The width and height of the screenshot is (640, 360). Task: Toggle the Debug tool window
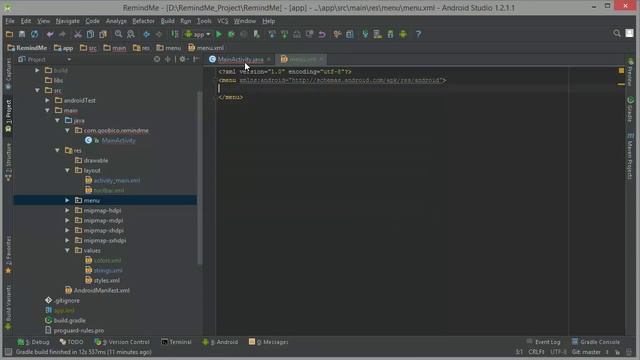33,342
